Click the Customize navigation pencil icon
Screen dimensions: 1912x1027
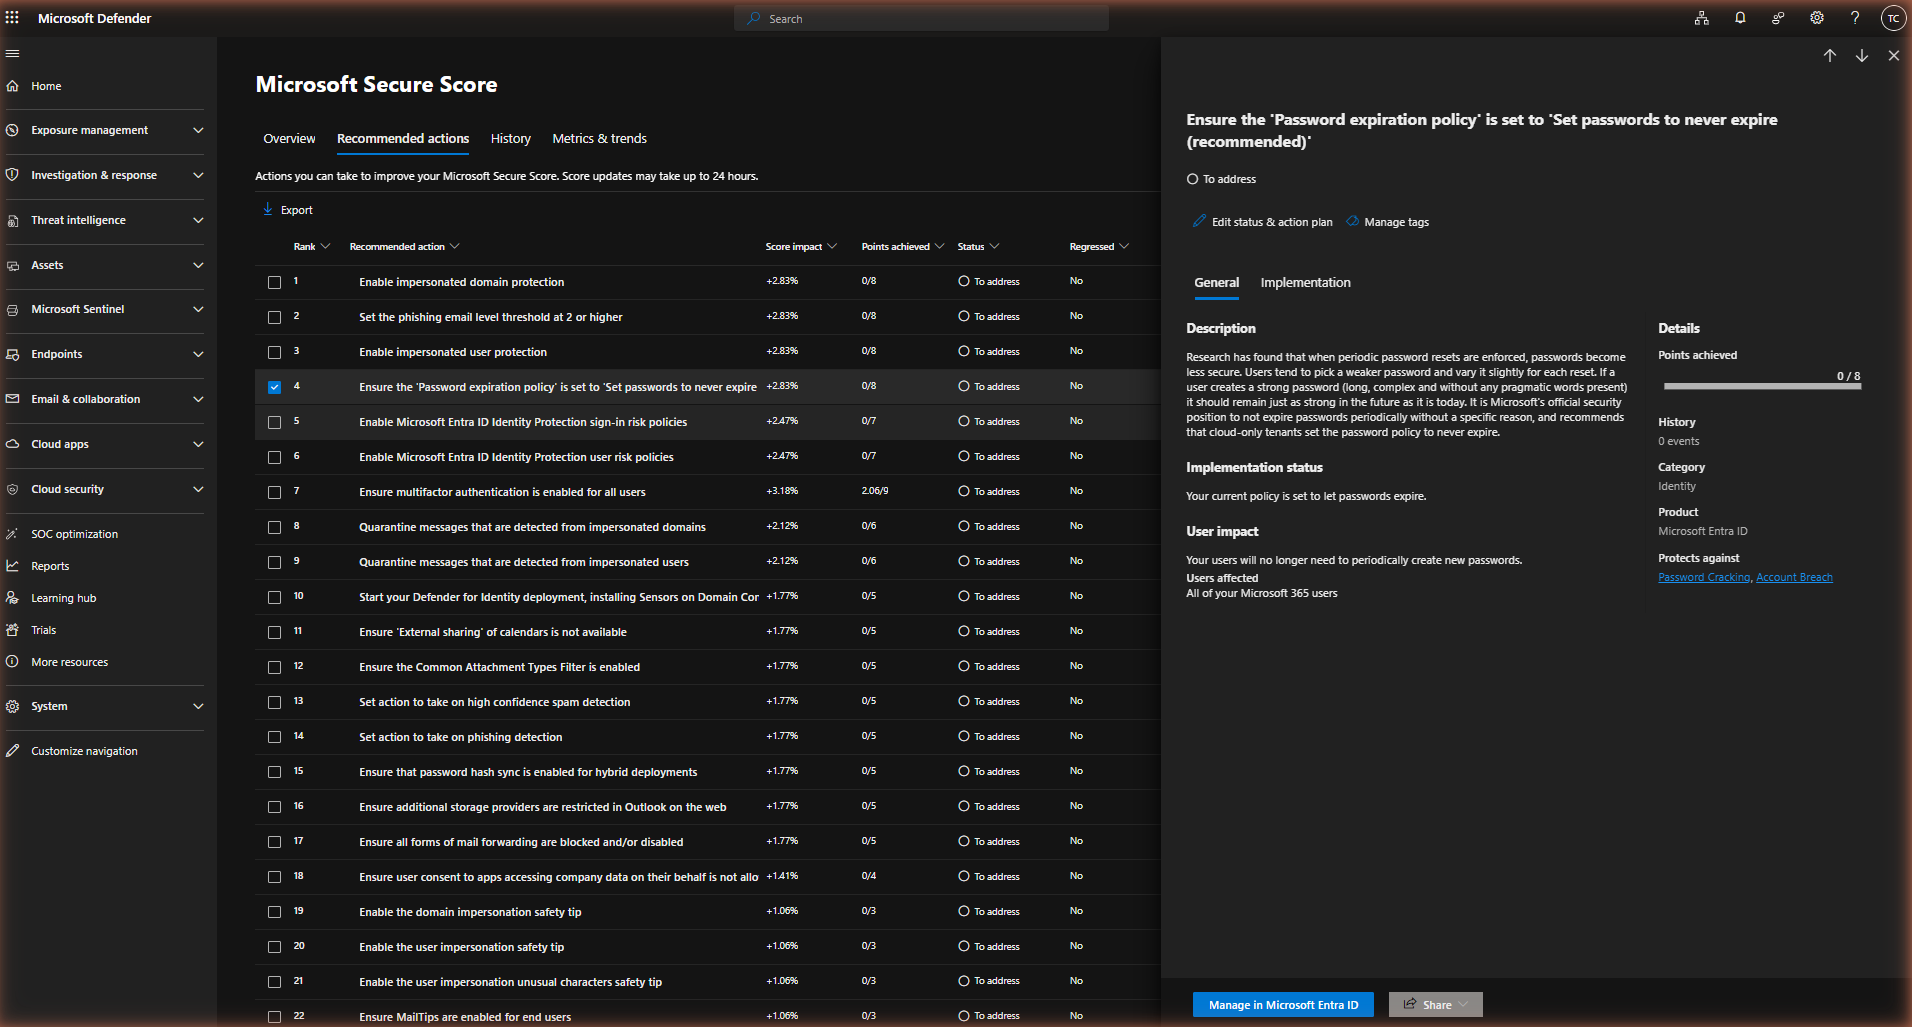click(12, 751)
